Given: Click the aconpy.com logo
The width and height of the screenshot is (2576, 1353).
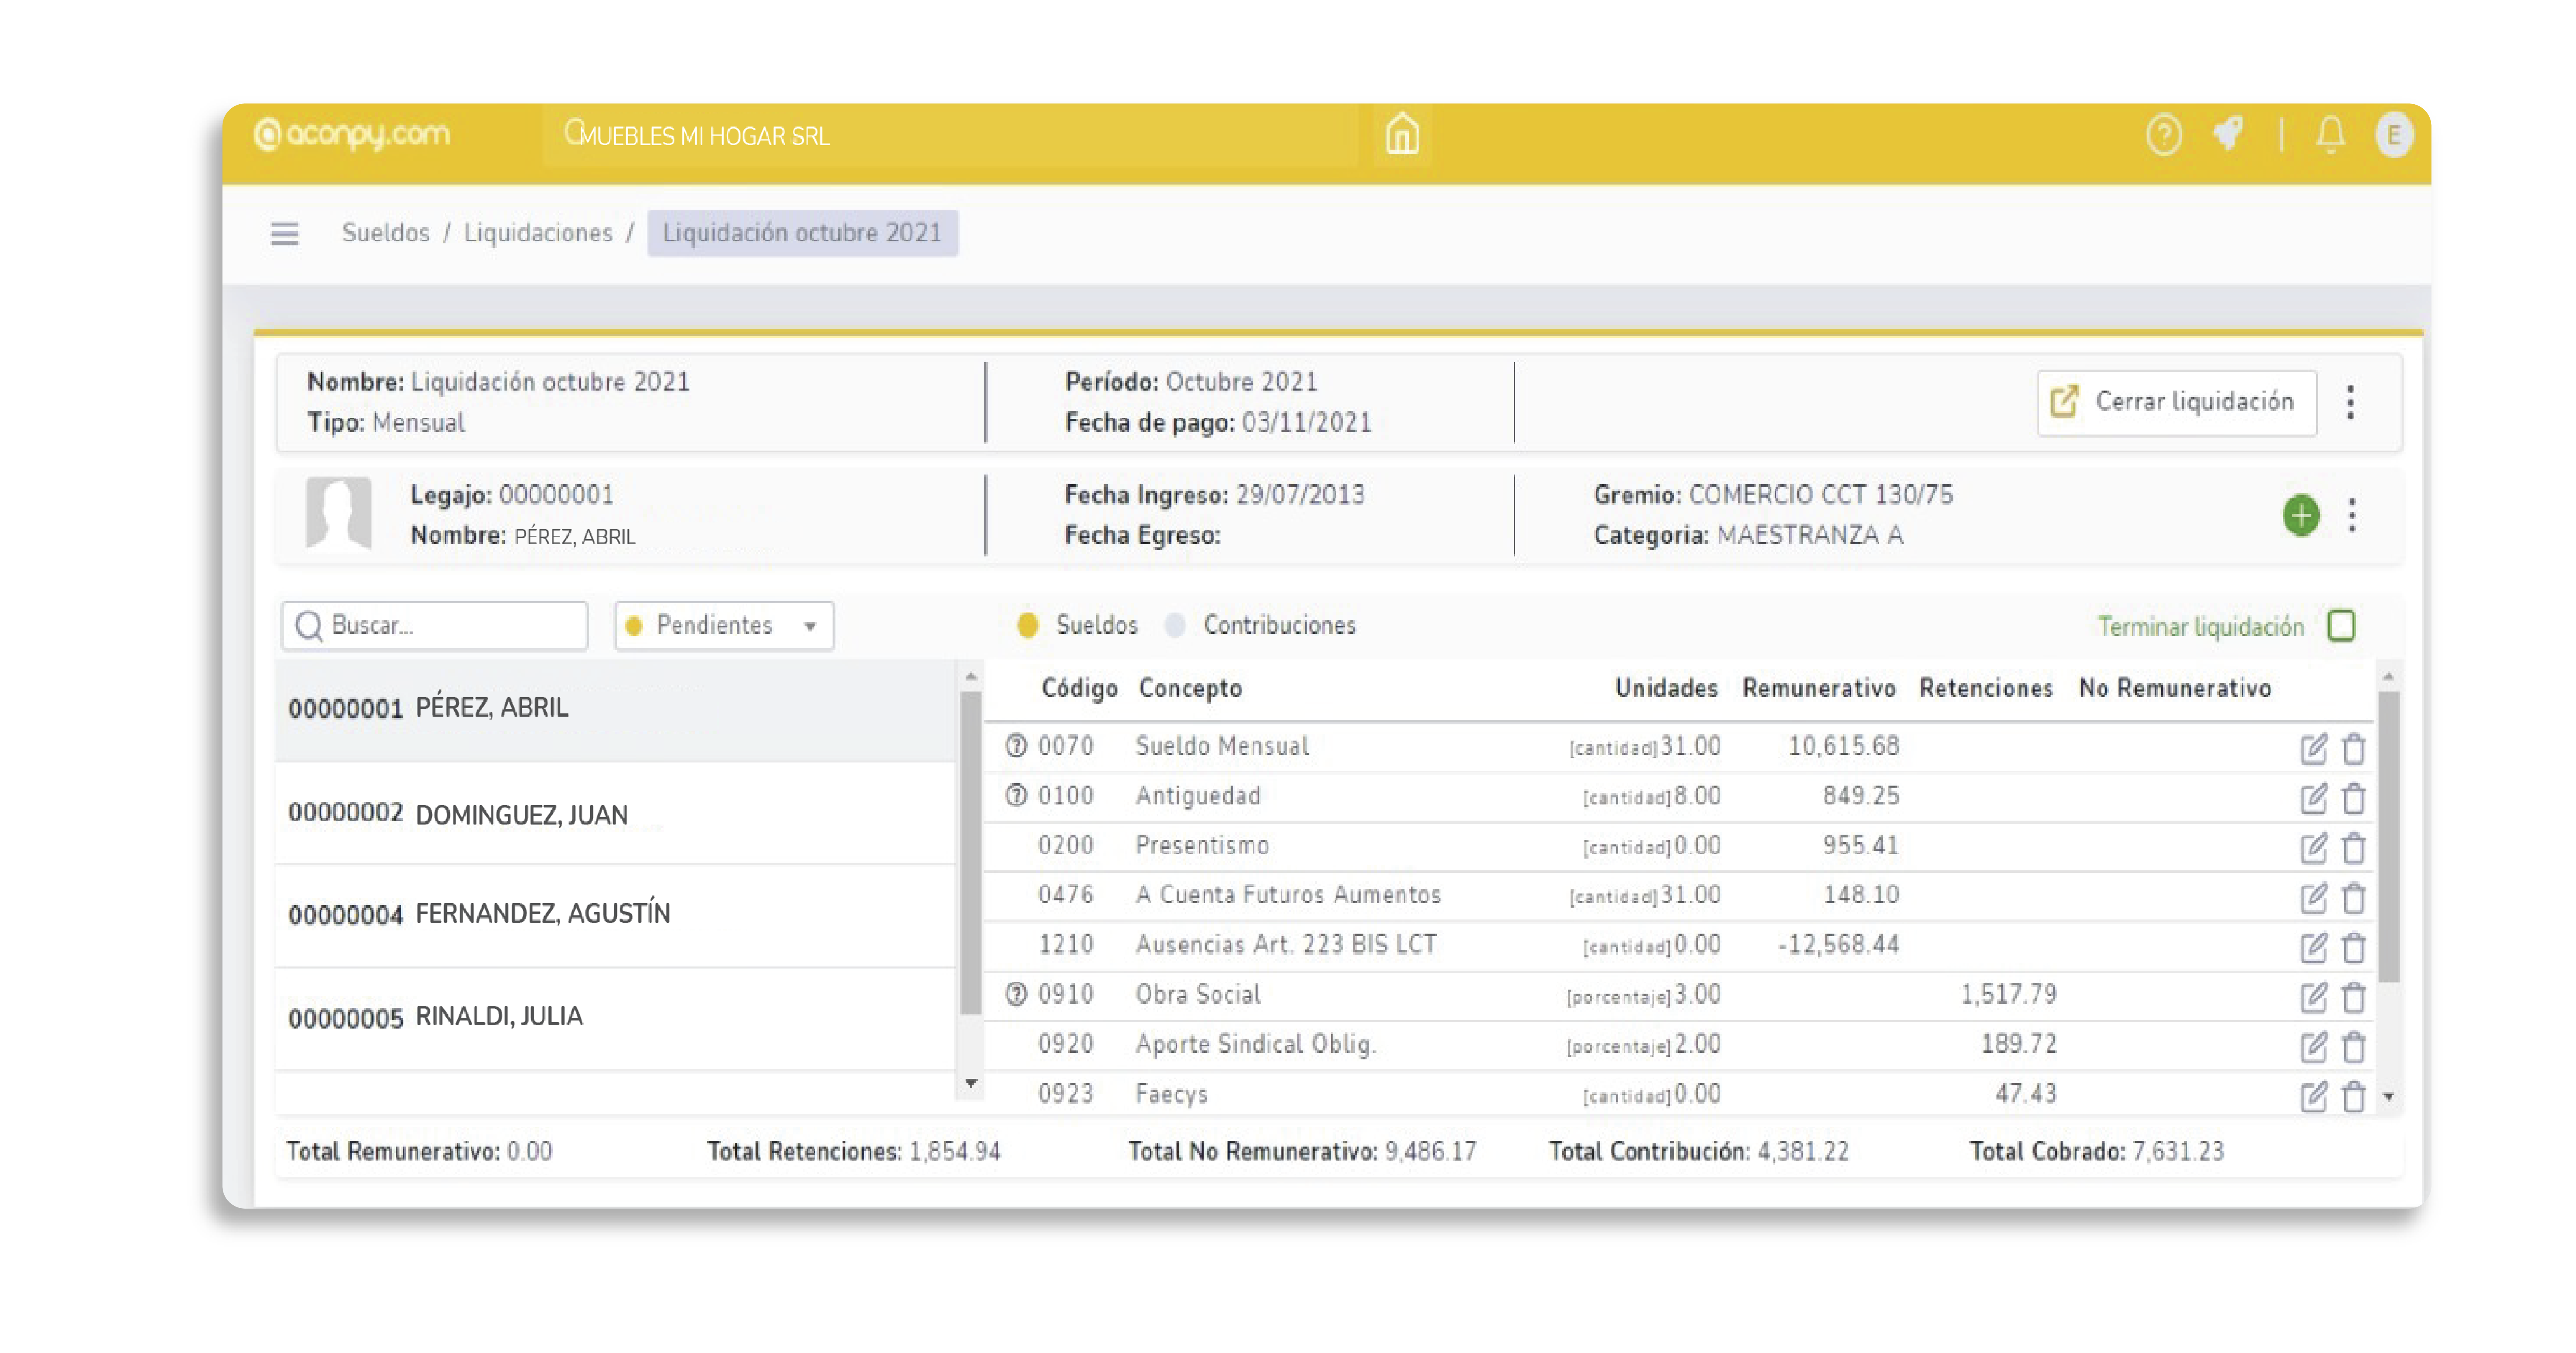Looking at the screenshot, I should click(352, 134).
